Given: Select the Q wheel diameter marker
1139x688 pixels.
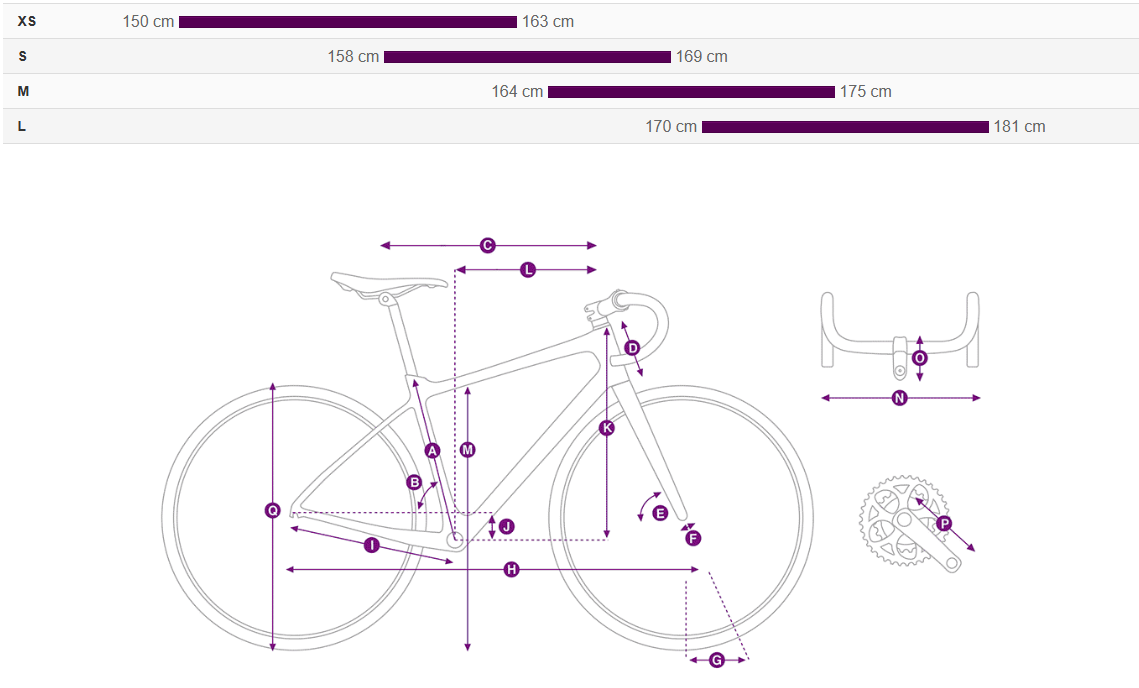Looking at the screenshot, I should pyautogui.click(x=272, y=511).
